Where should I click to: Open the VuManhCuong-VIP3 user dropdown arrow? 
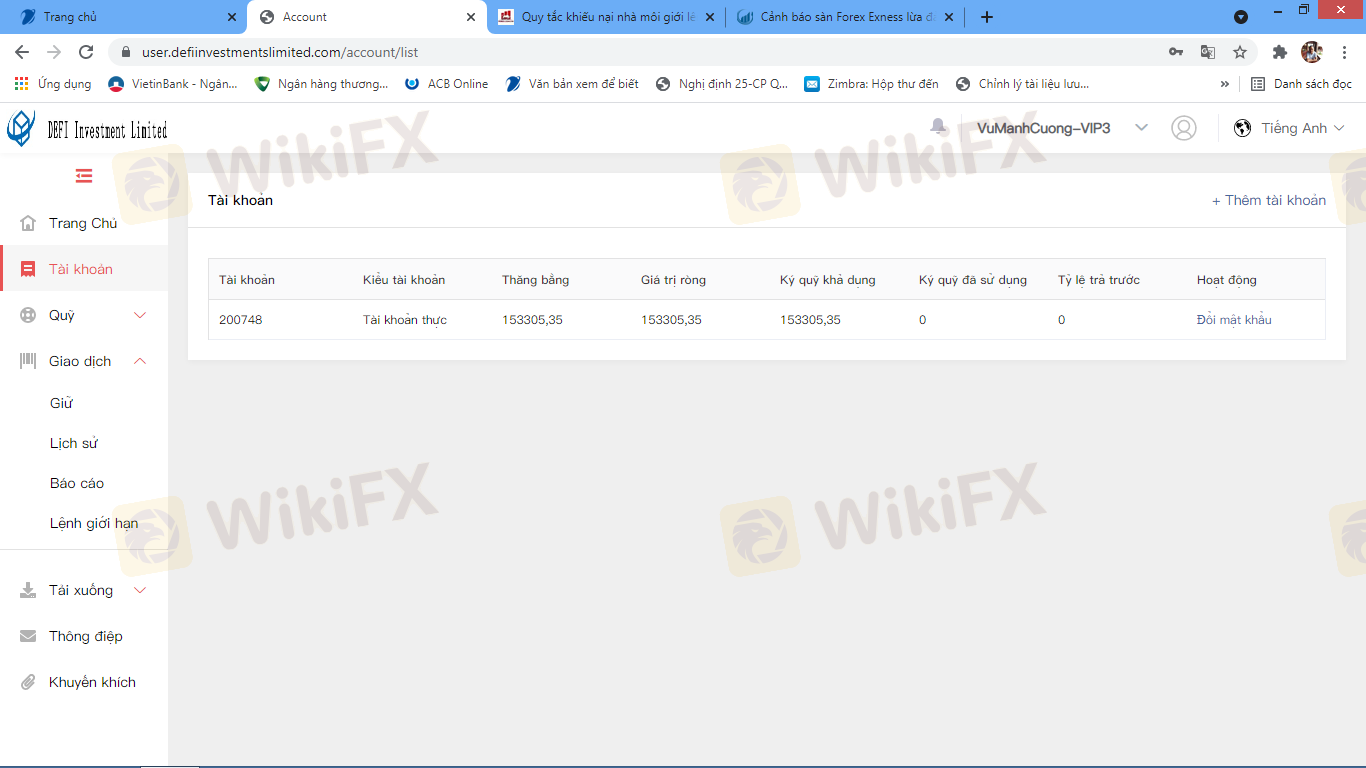coord(1141,128)
